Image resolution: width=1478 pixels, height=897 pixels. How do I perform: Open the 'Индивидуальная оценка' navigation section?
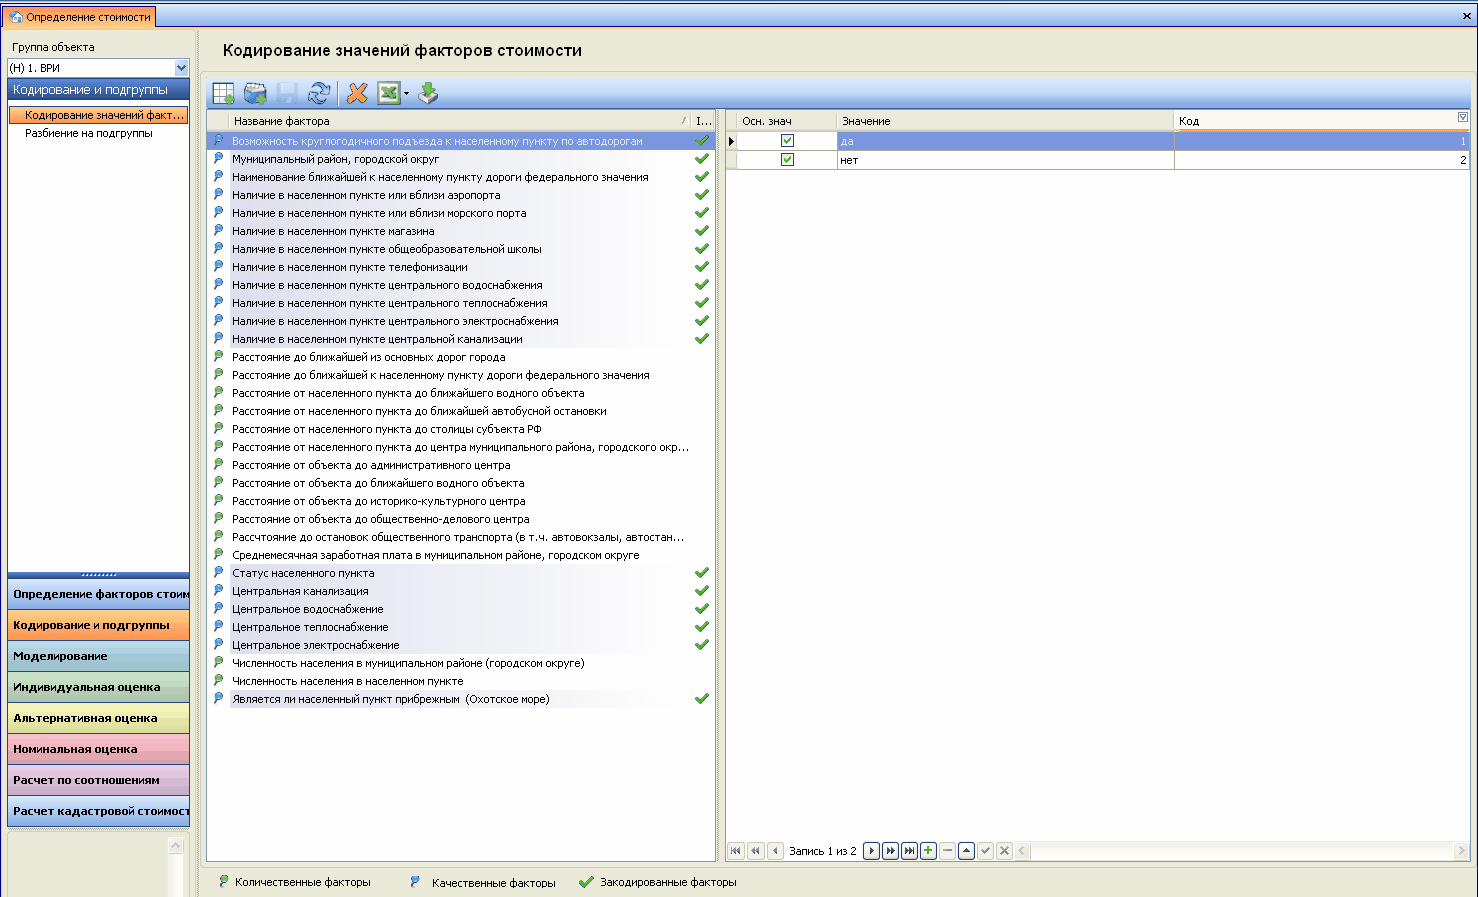[98, 687]
